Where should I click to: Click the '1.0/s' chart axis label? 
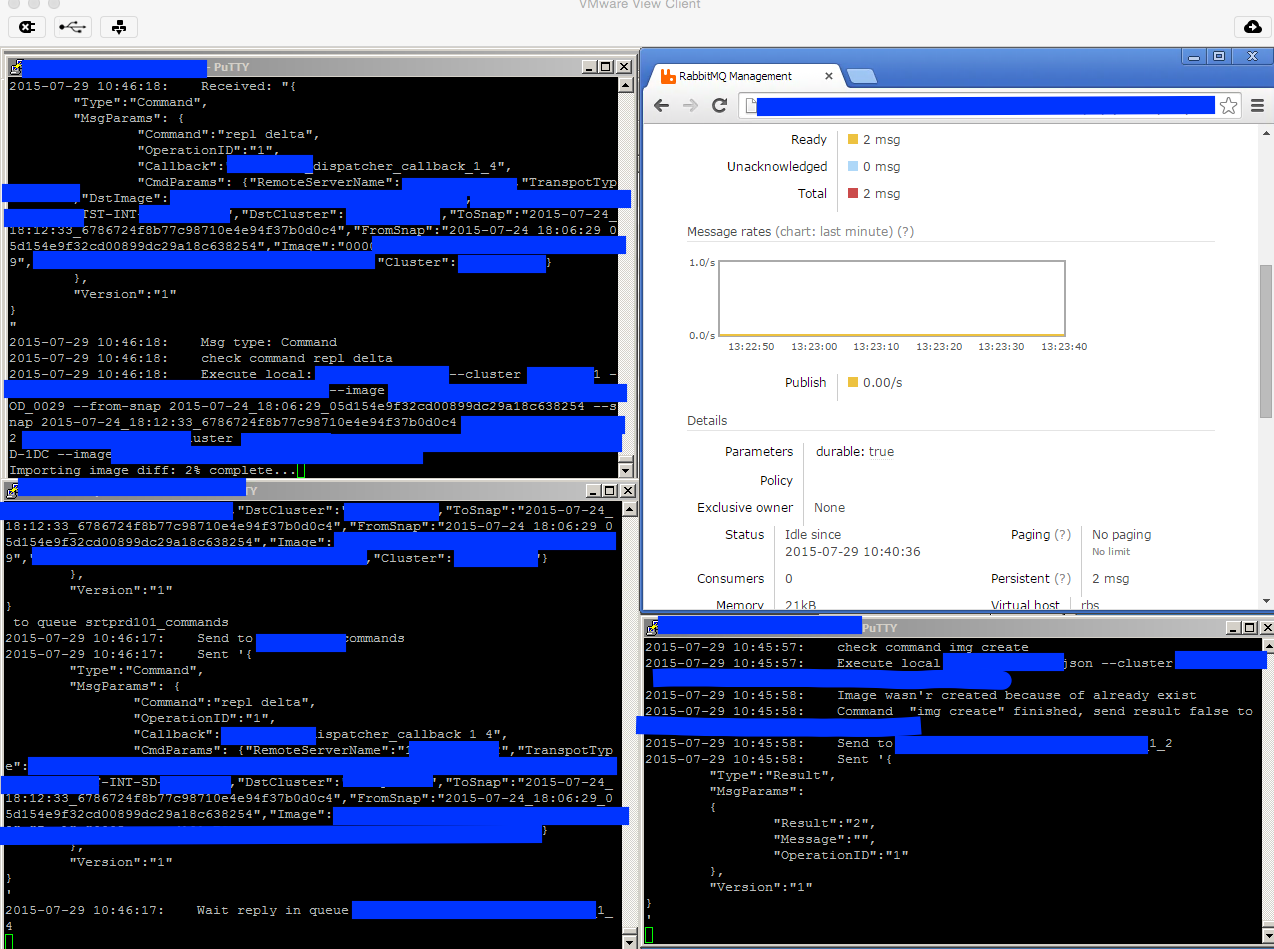(x=701, y=262)
